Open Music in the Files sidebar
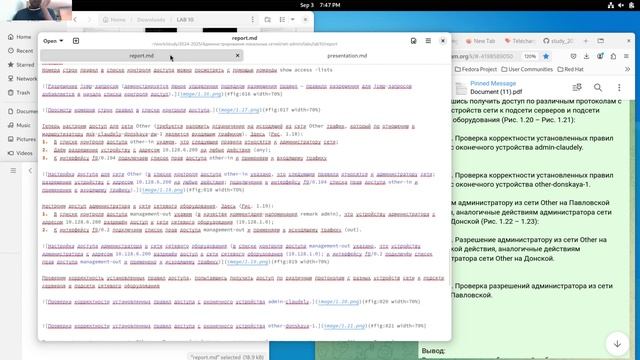 [x=19, y=125]
